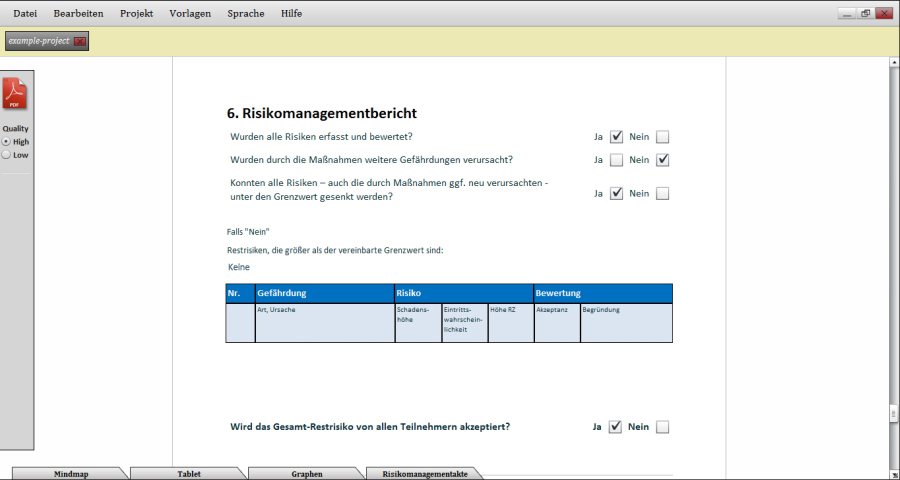Open the Vorlagen menu
The height and width of the screenshot is (480, 900).
point(190,13)
